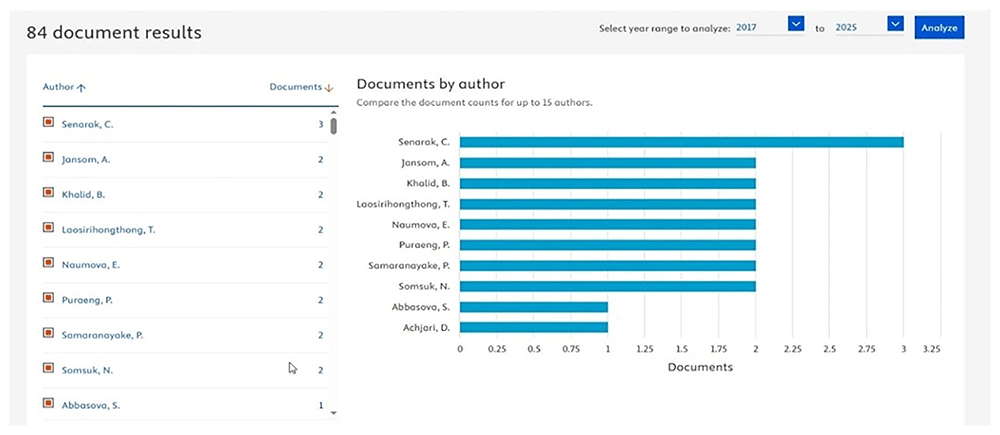1000x435 pixels.
Task: Open Samaranayake, P. author link
Action: point(102,335)
